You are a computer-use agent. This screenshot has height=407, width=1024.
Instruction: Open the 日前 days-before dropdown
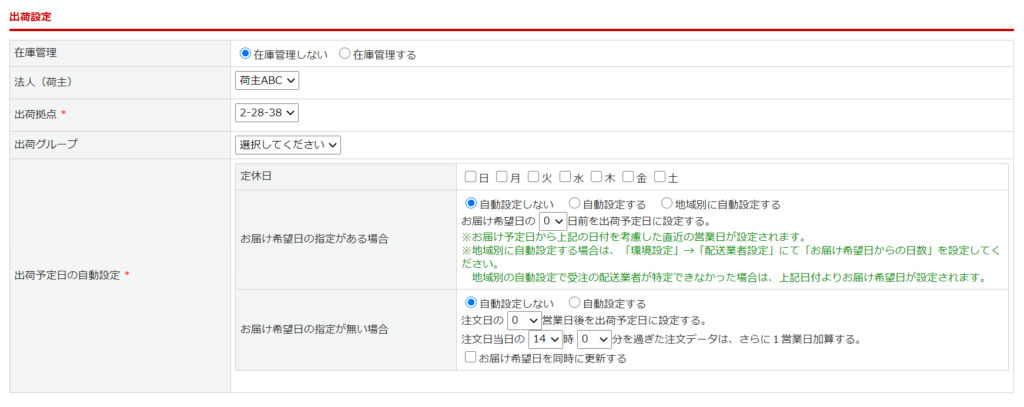coord(552,220)
